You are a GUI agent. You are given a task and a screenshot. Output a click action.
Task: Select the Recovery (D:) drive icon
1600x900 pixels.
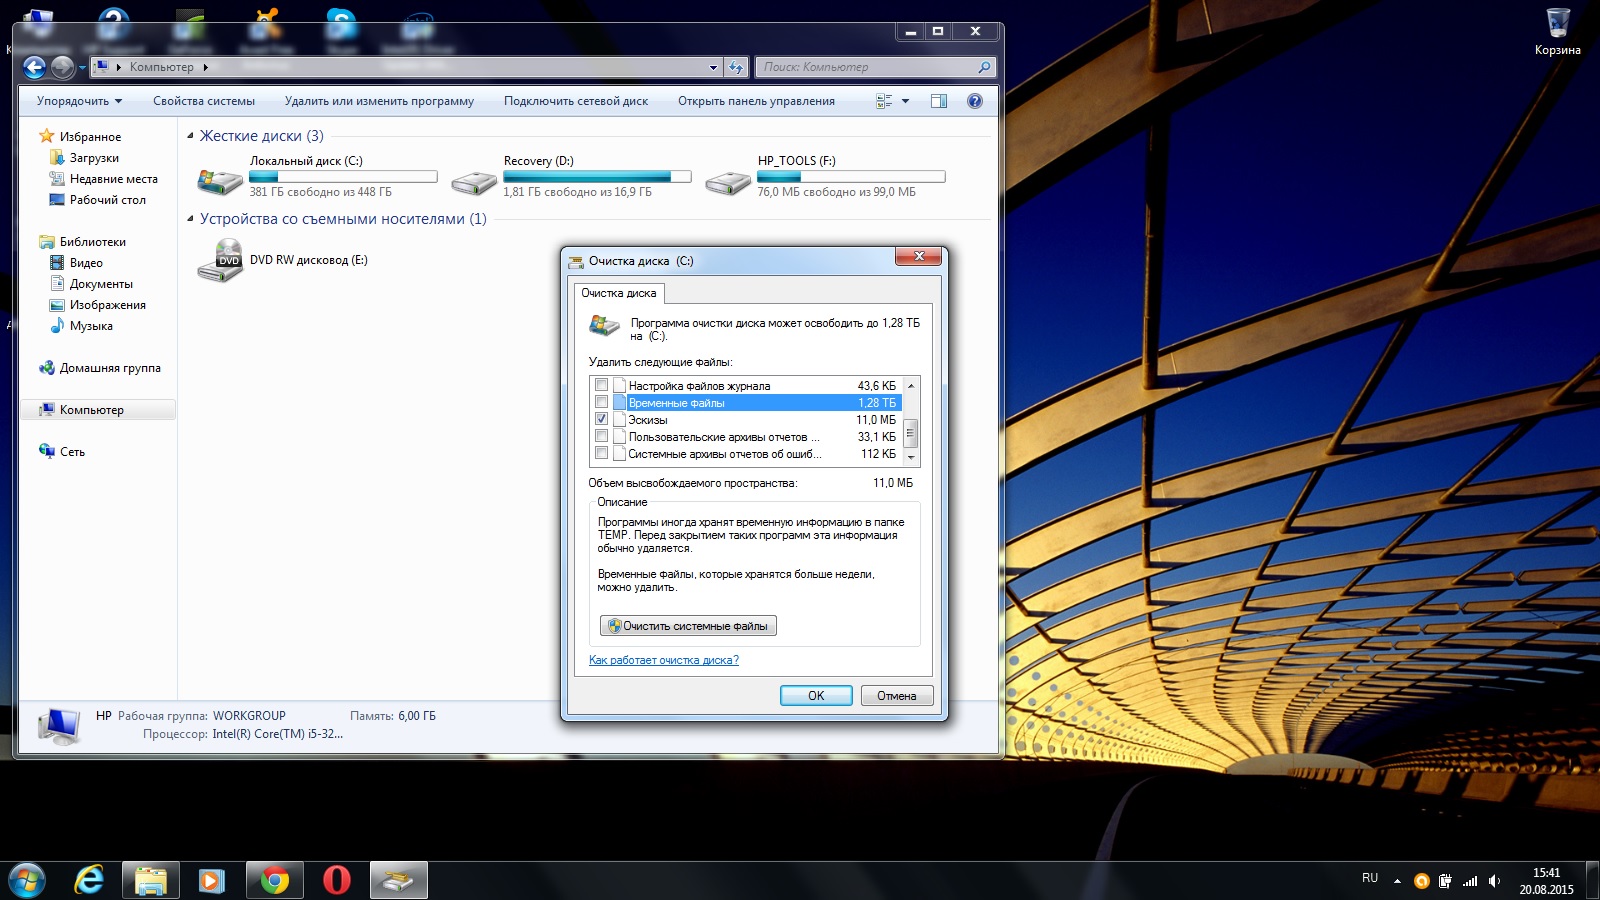click(474, 181)
